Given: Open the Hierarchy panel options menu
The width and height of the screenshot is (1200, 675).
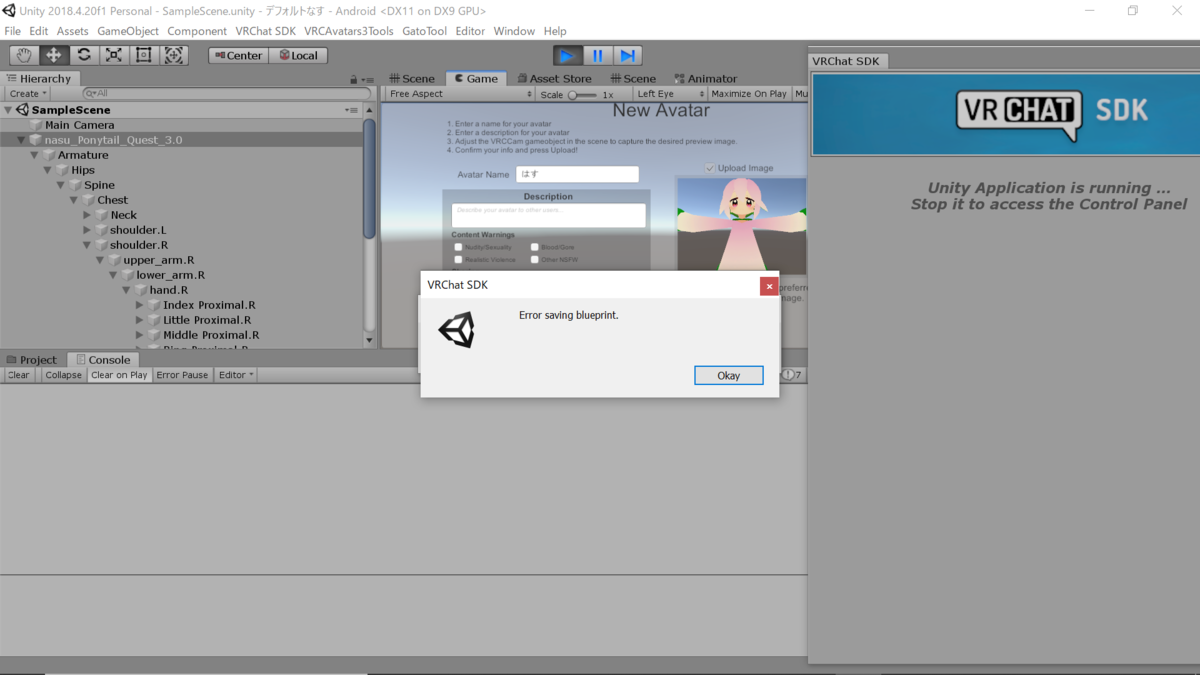Looking at the screenshot, I should [x=367, y=79].
